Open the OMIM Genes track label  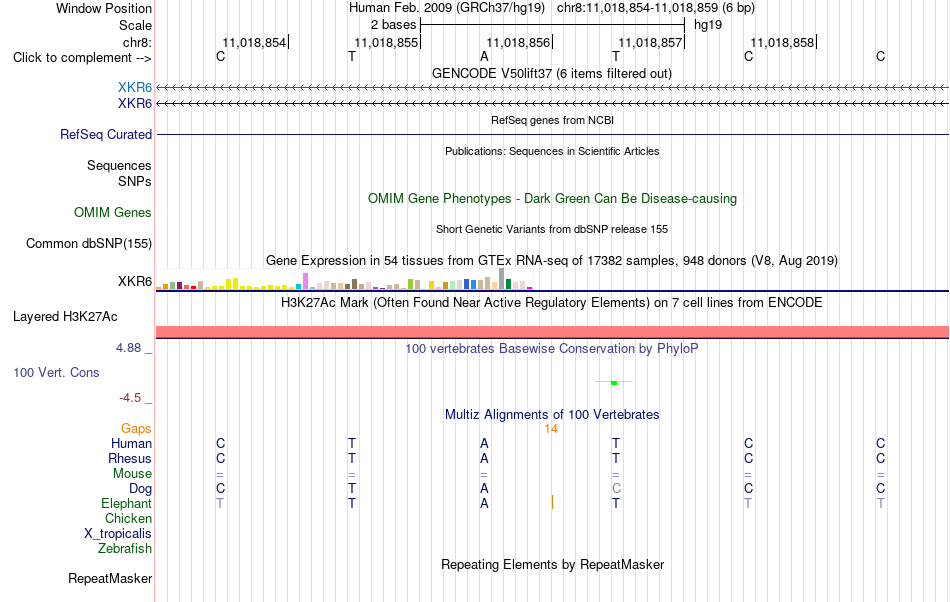point(113,213)
